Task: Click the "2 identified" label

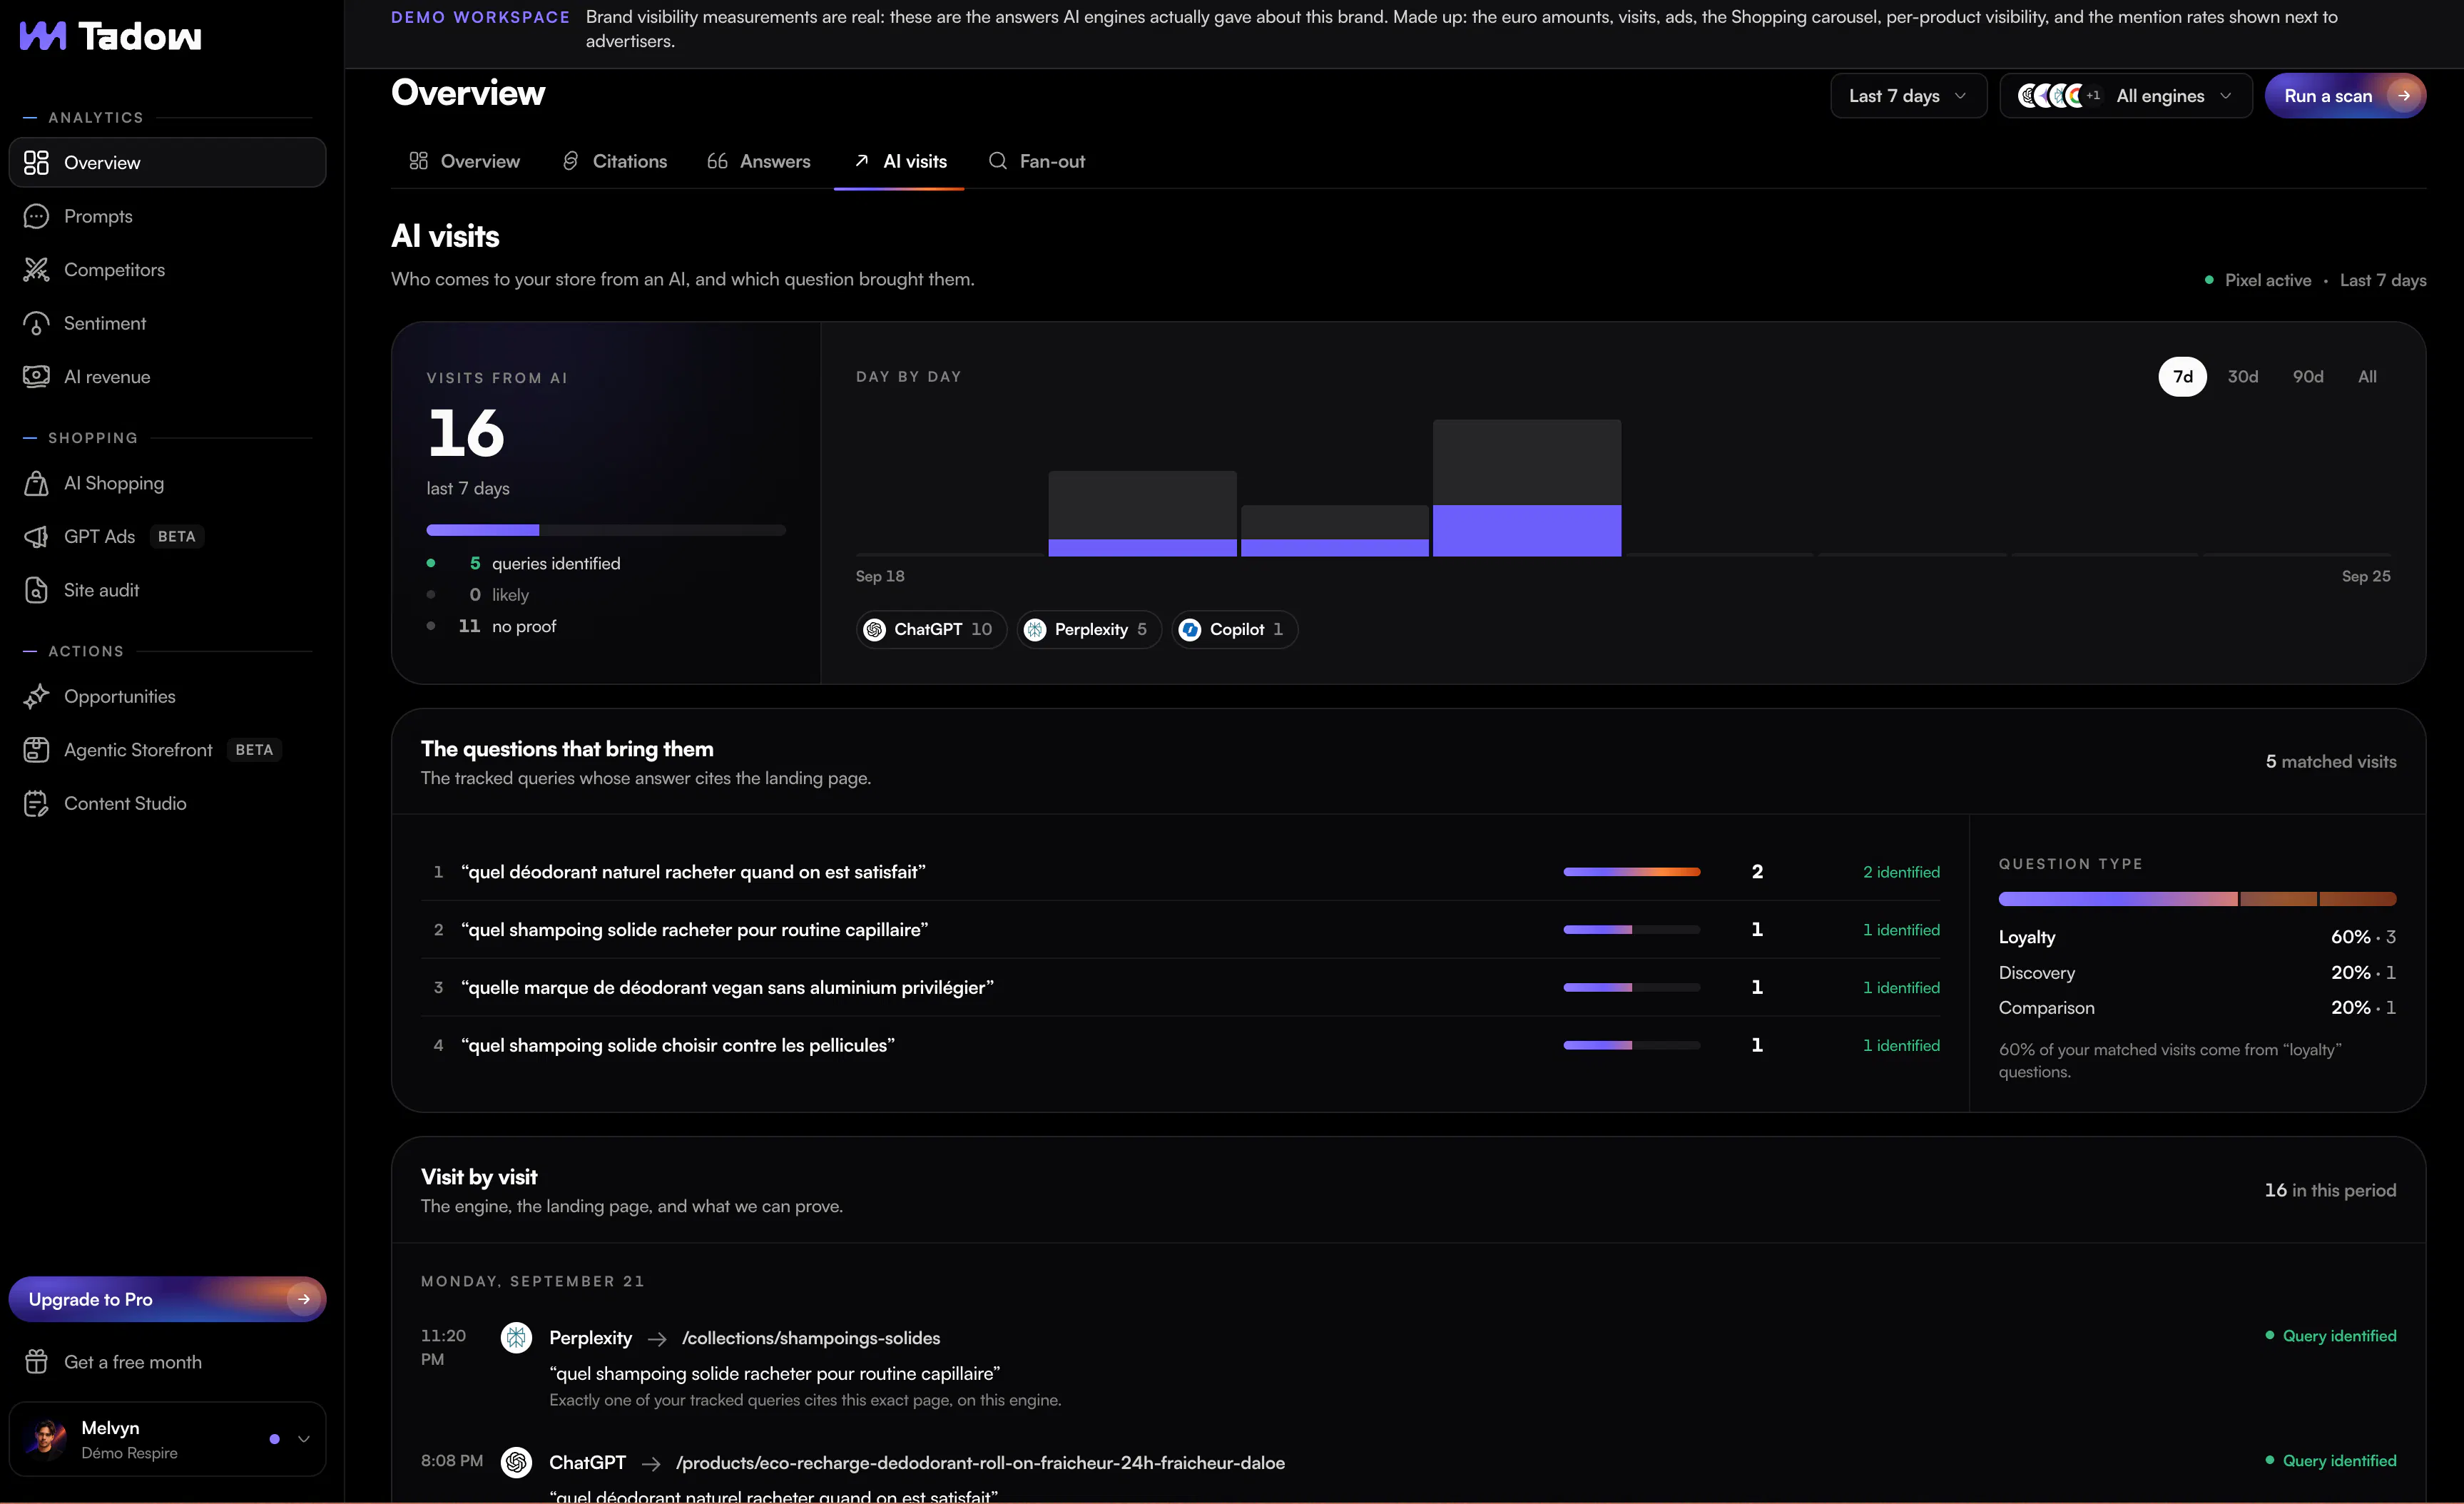Action: (x=1900, y=872)
